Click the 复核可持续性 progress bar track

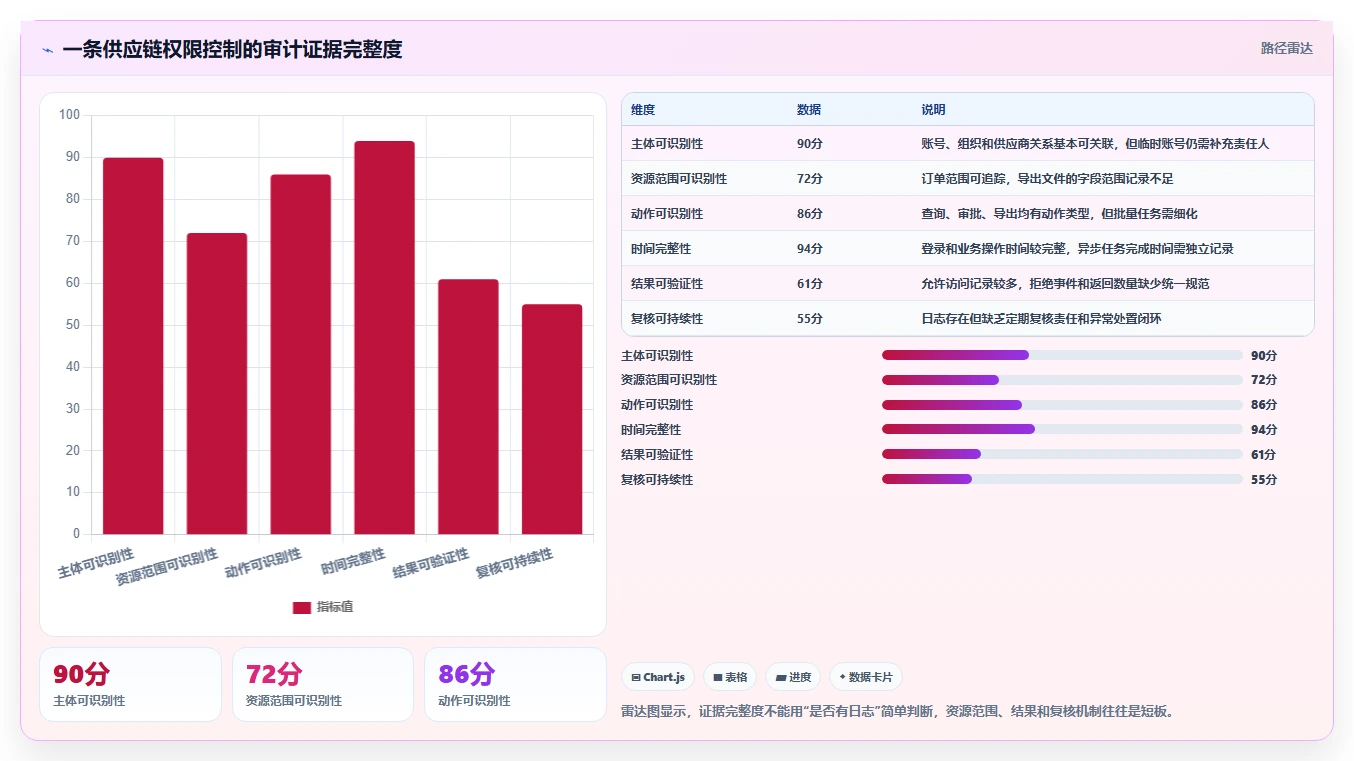pyautogui.click(x=1062, y=479)
